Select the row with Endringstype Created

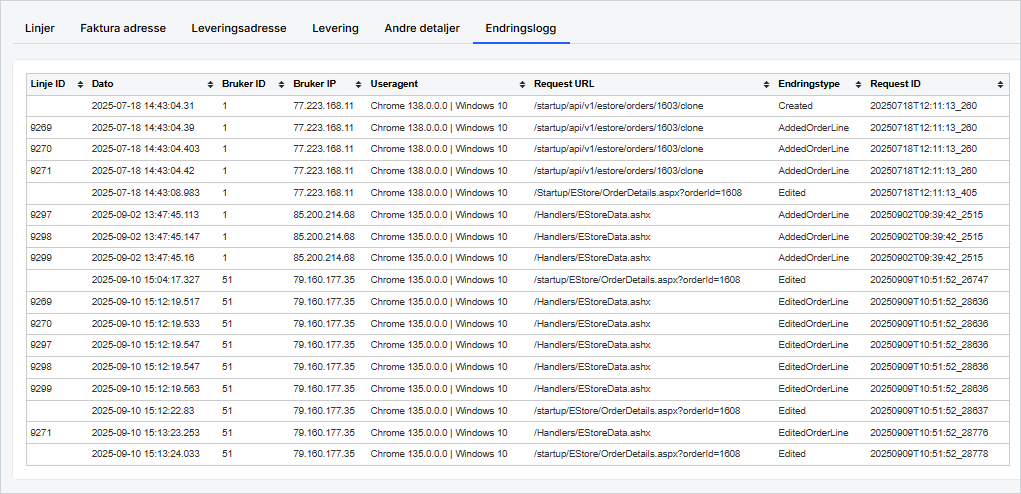(795, 106)
